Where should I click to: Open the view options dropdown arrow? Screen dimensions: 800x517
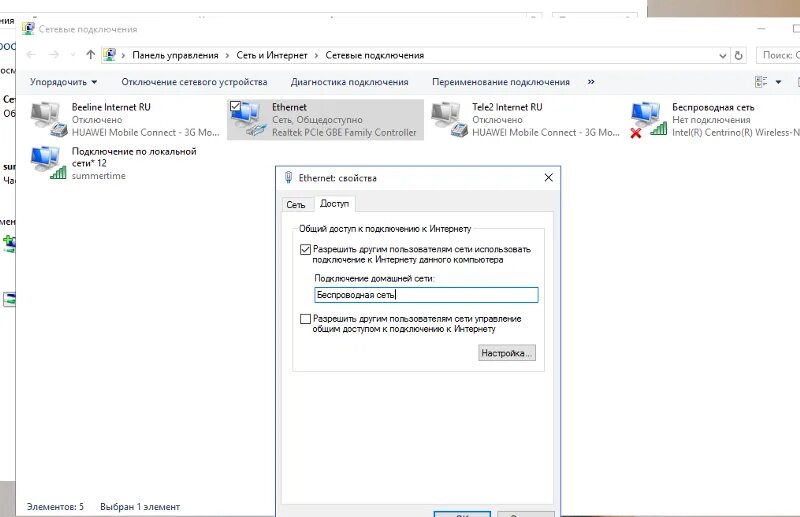pyautogui.click(x=778, y=82)
